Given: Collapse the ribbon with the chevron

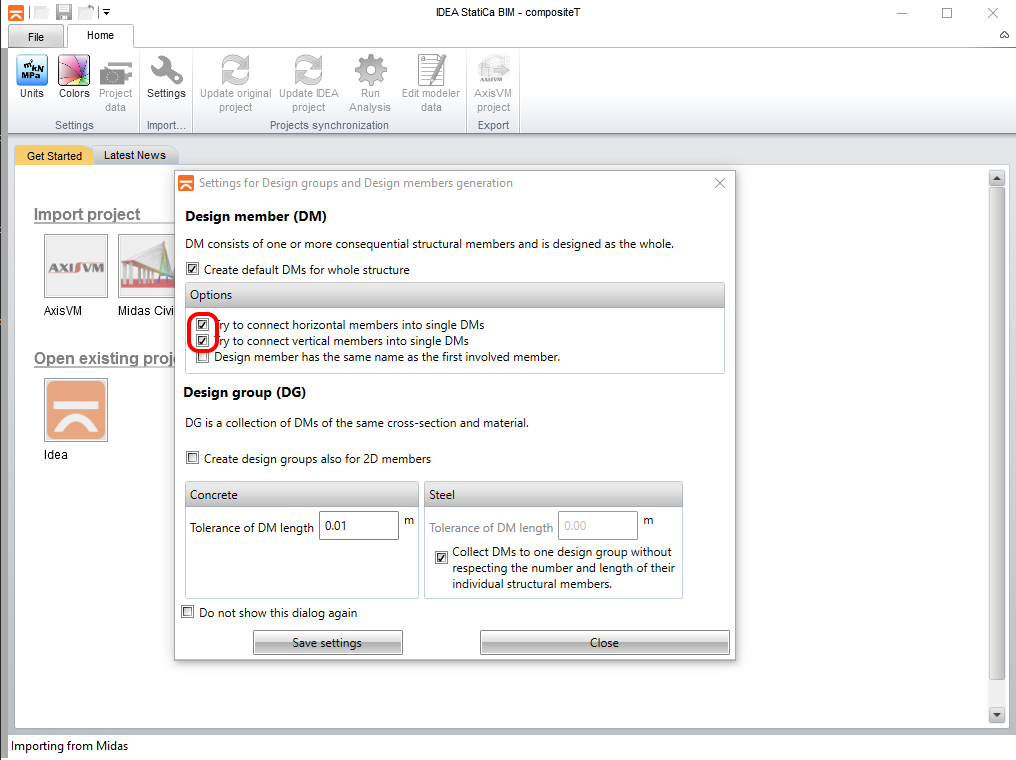Looking at the screenshot, I should (1004, 35).
